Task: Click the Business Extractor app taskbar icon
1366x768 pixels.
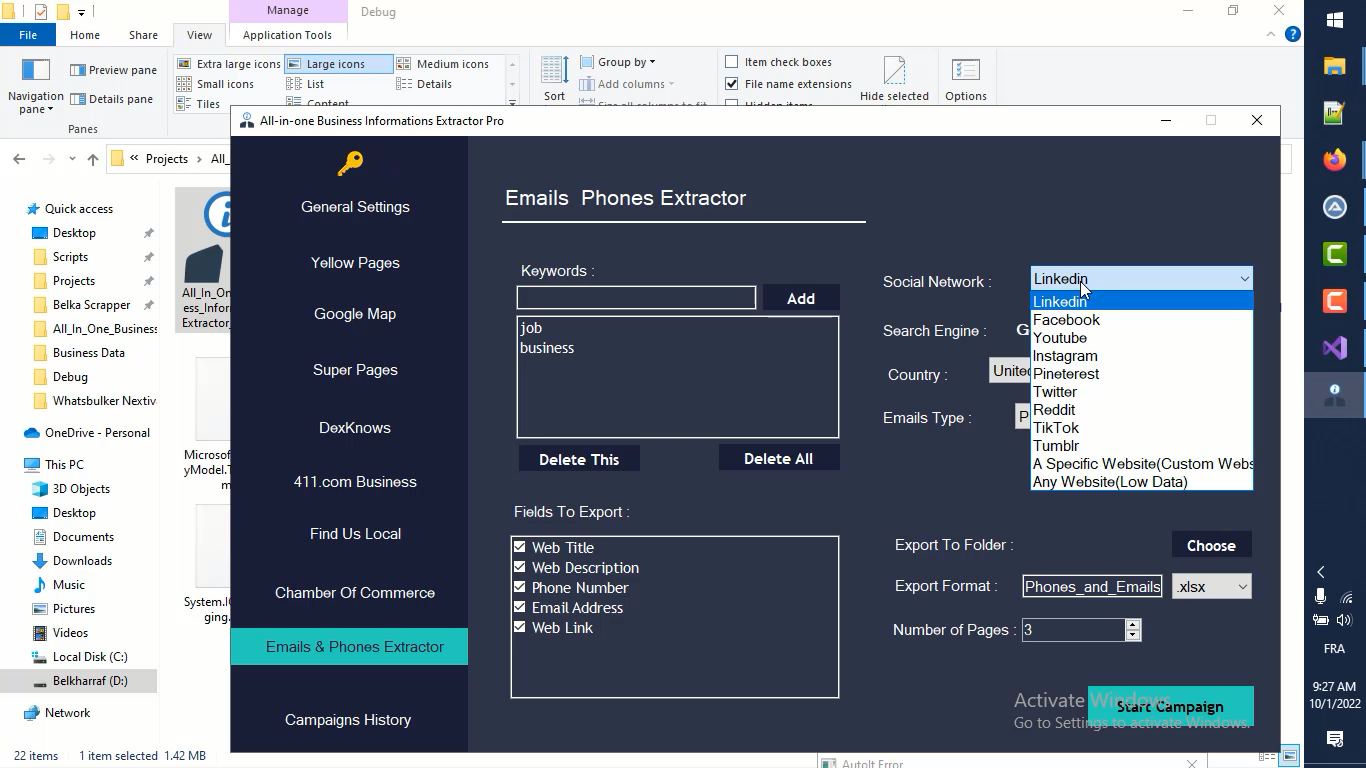Action: [1335, 394]
